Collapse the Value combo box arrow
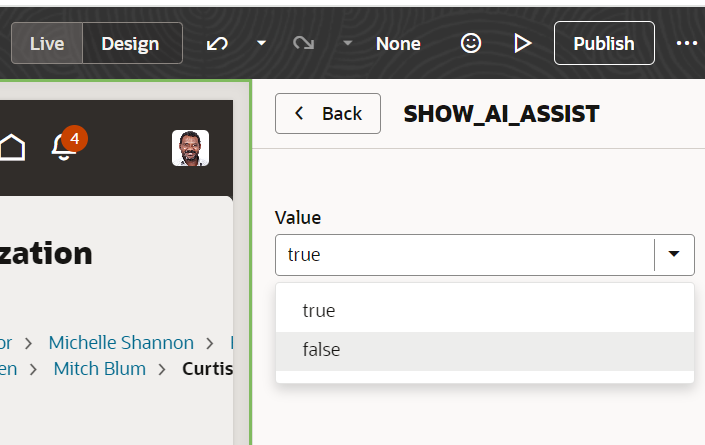Viewport: 705px width, 445px height. [674, 255]
